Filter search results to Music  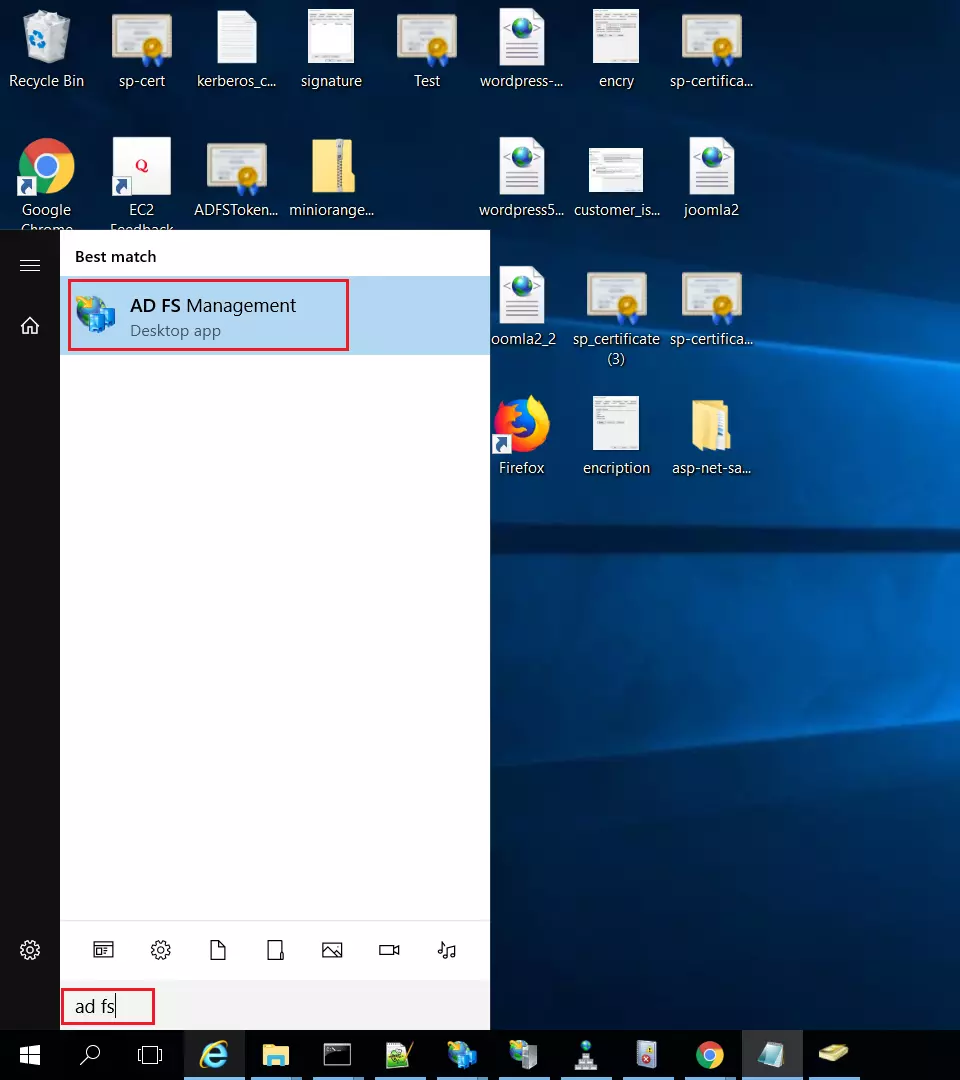pos(446,950)
